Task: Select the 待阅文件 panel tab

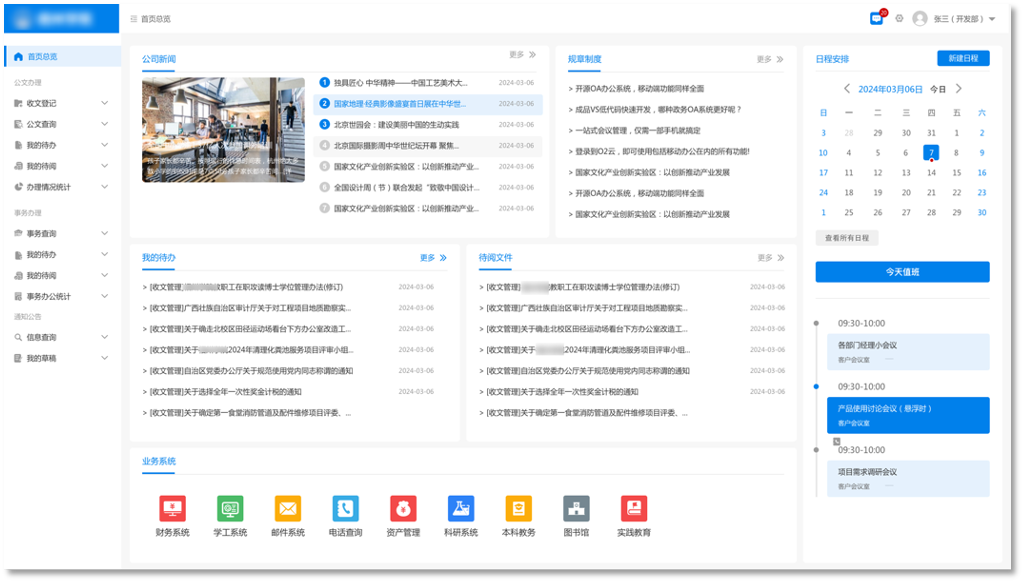Action: point(496,257)
